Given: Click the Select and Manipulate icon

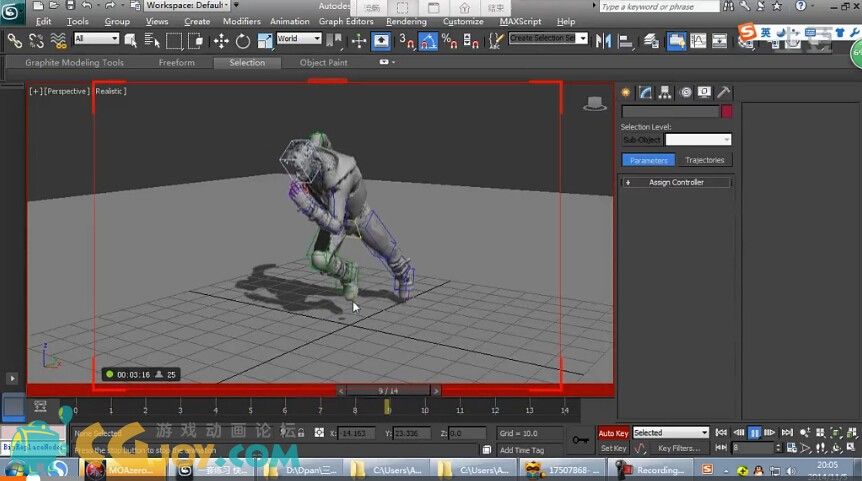Looking at the screenshot, I should pos(358,41).
